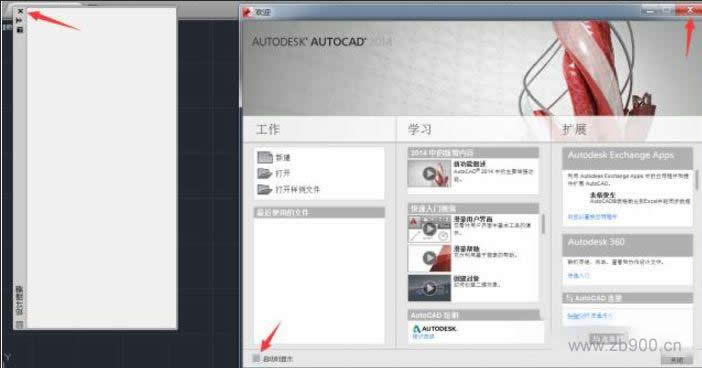Click the New (新建) drawing icon
This screenshot has height=368, width=702.
coord(265,157)
